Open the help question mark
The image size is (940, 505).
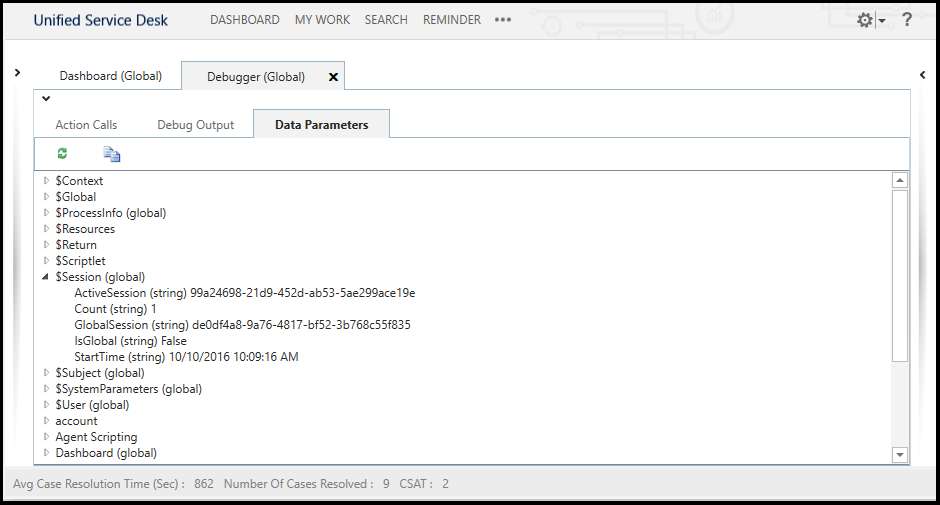pos(907,20)
